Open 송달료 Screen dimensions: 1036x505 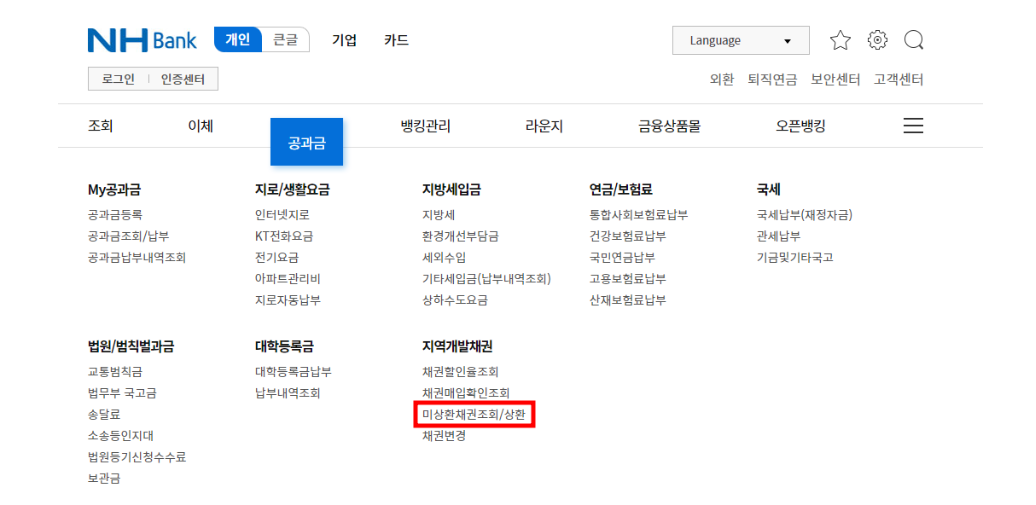[x=104, y=414]
